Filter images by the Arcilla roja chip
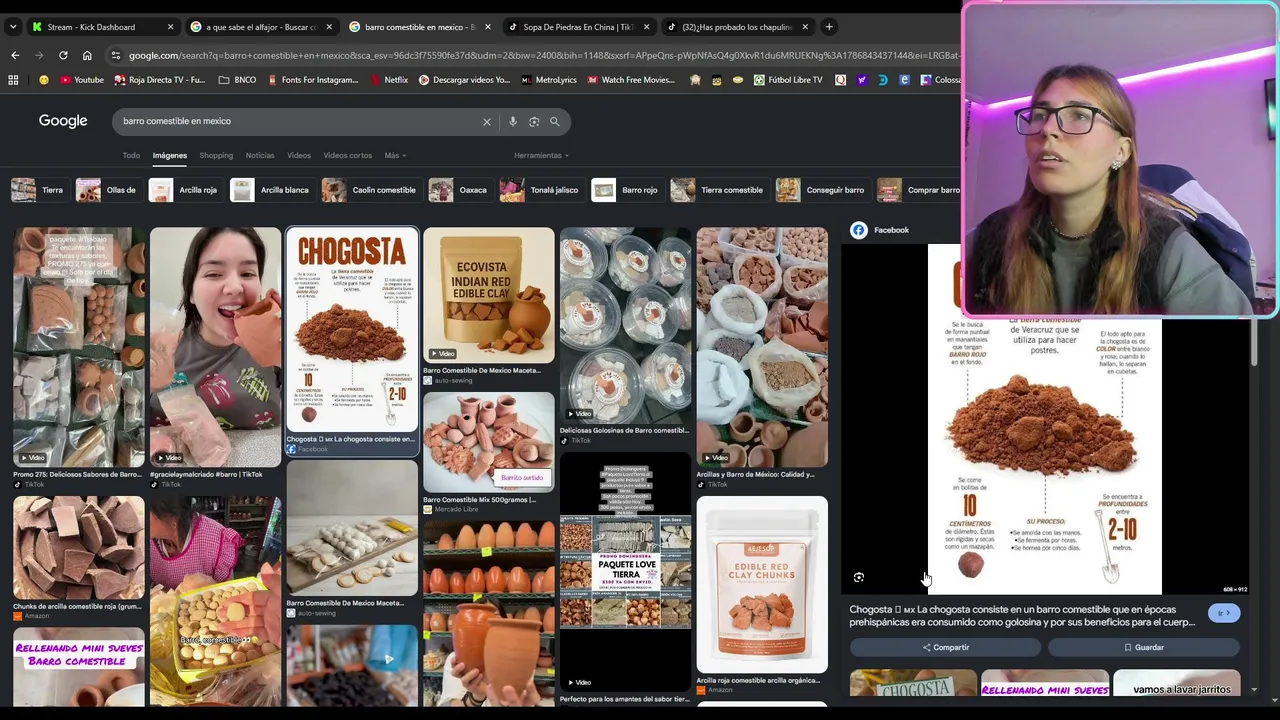 [x=184, y=190]
